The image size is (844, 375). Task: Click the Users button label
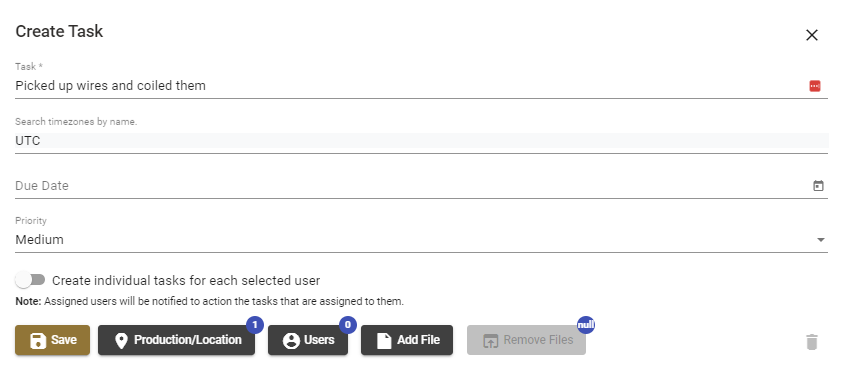(319, 340)
